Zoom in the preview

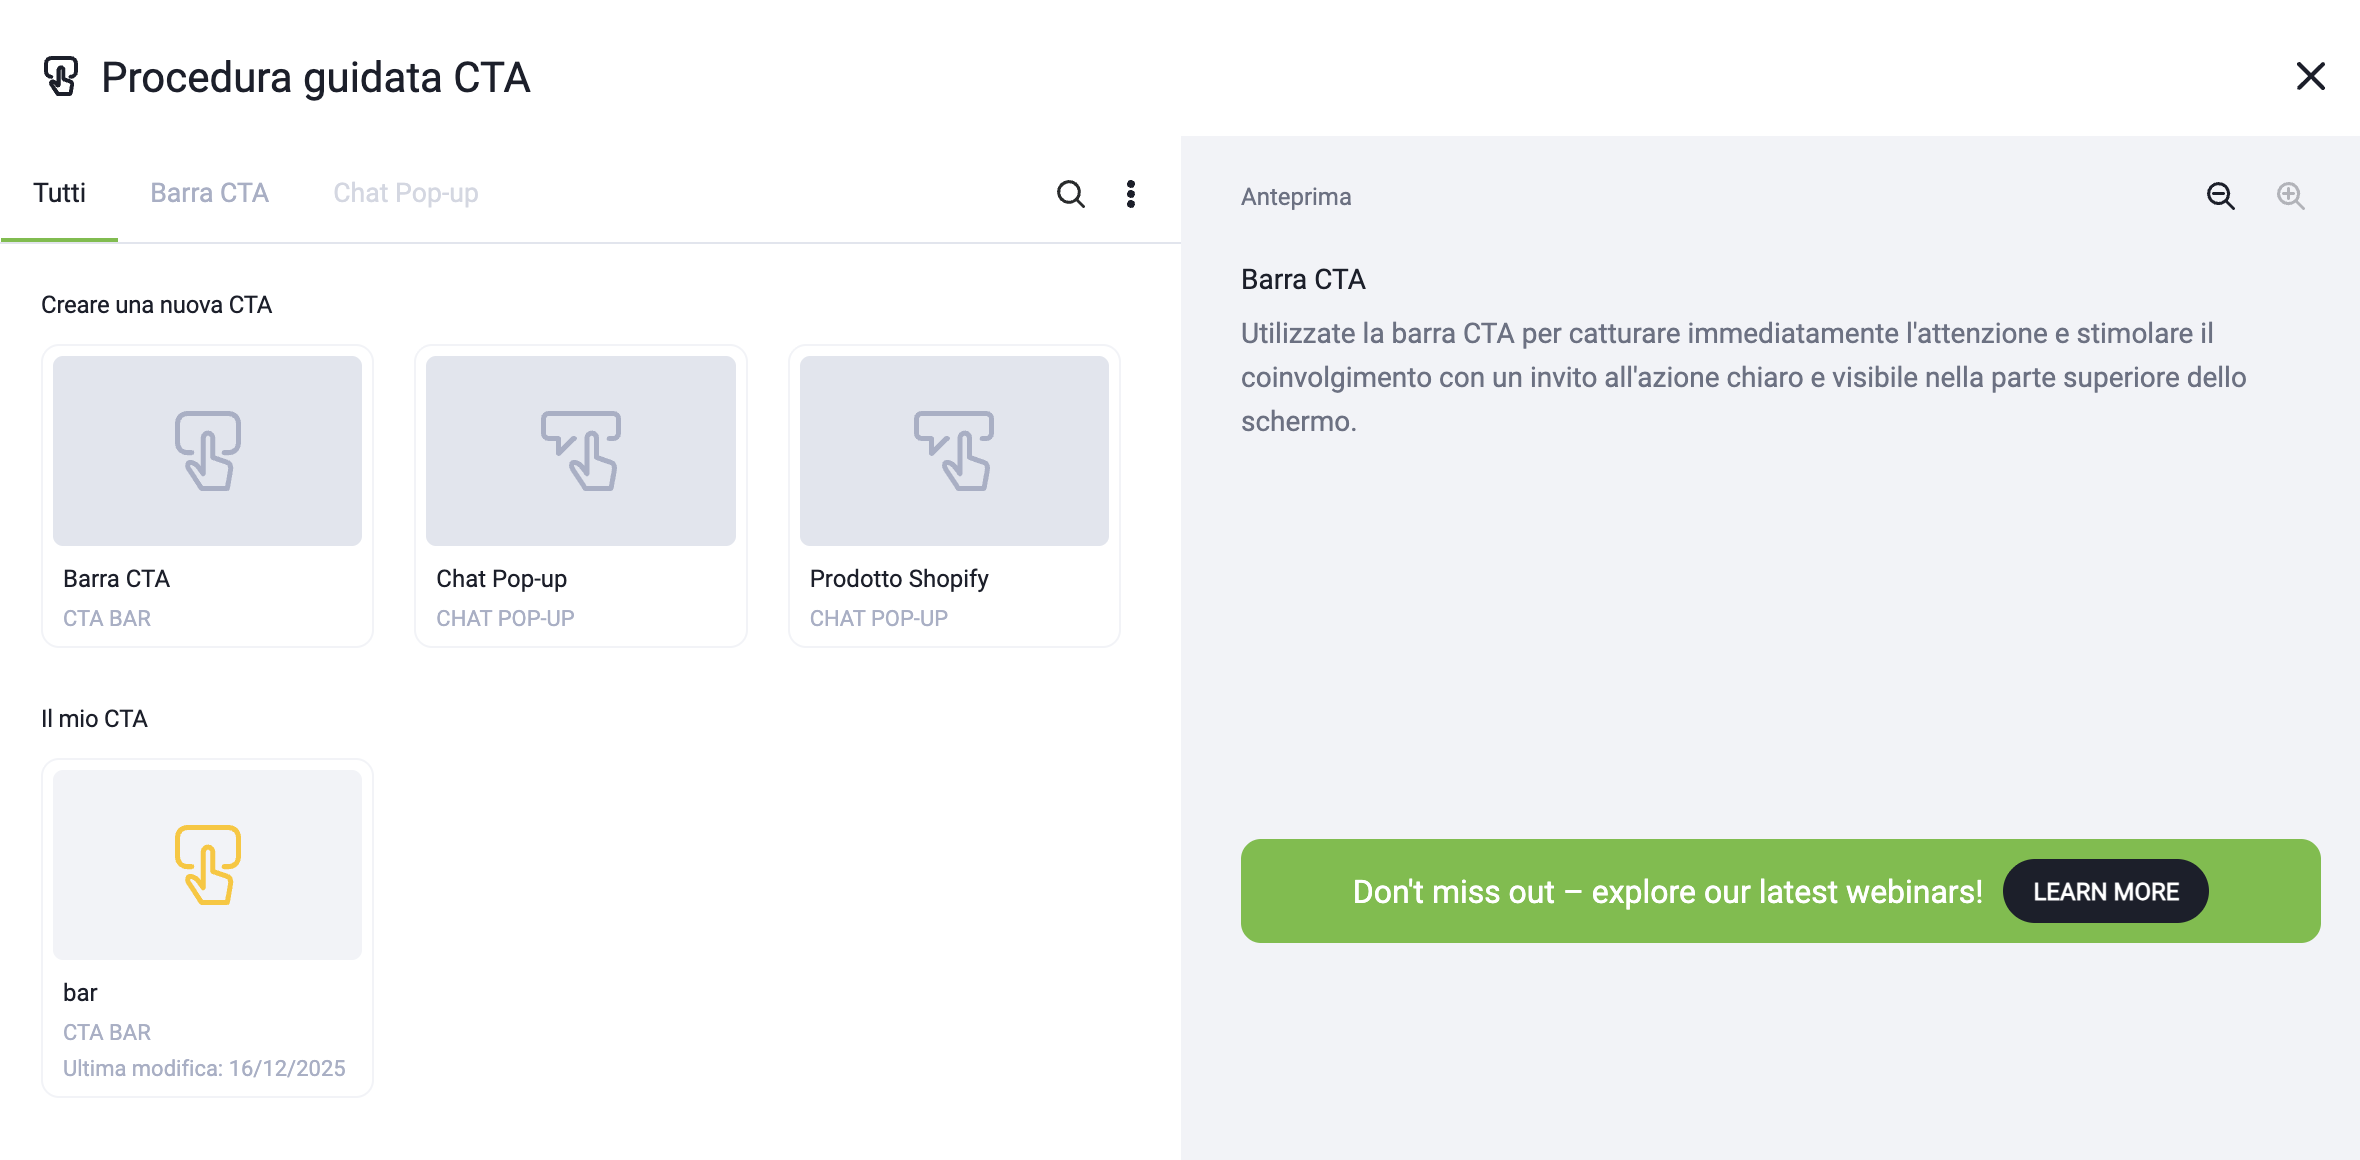click(x=2290, y=196)
